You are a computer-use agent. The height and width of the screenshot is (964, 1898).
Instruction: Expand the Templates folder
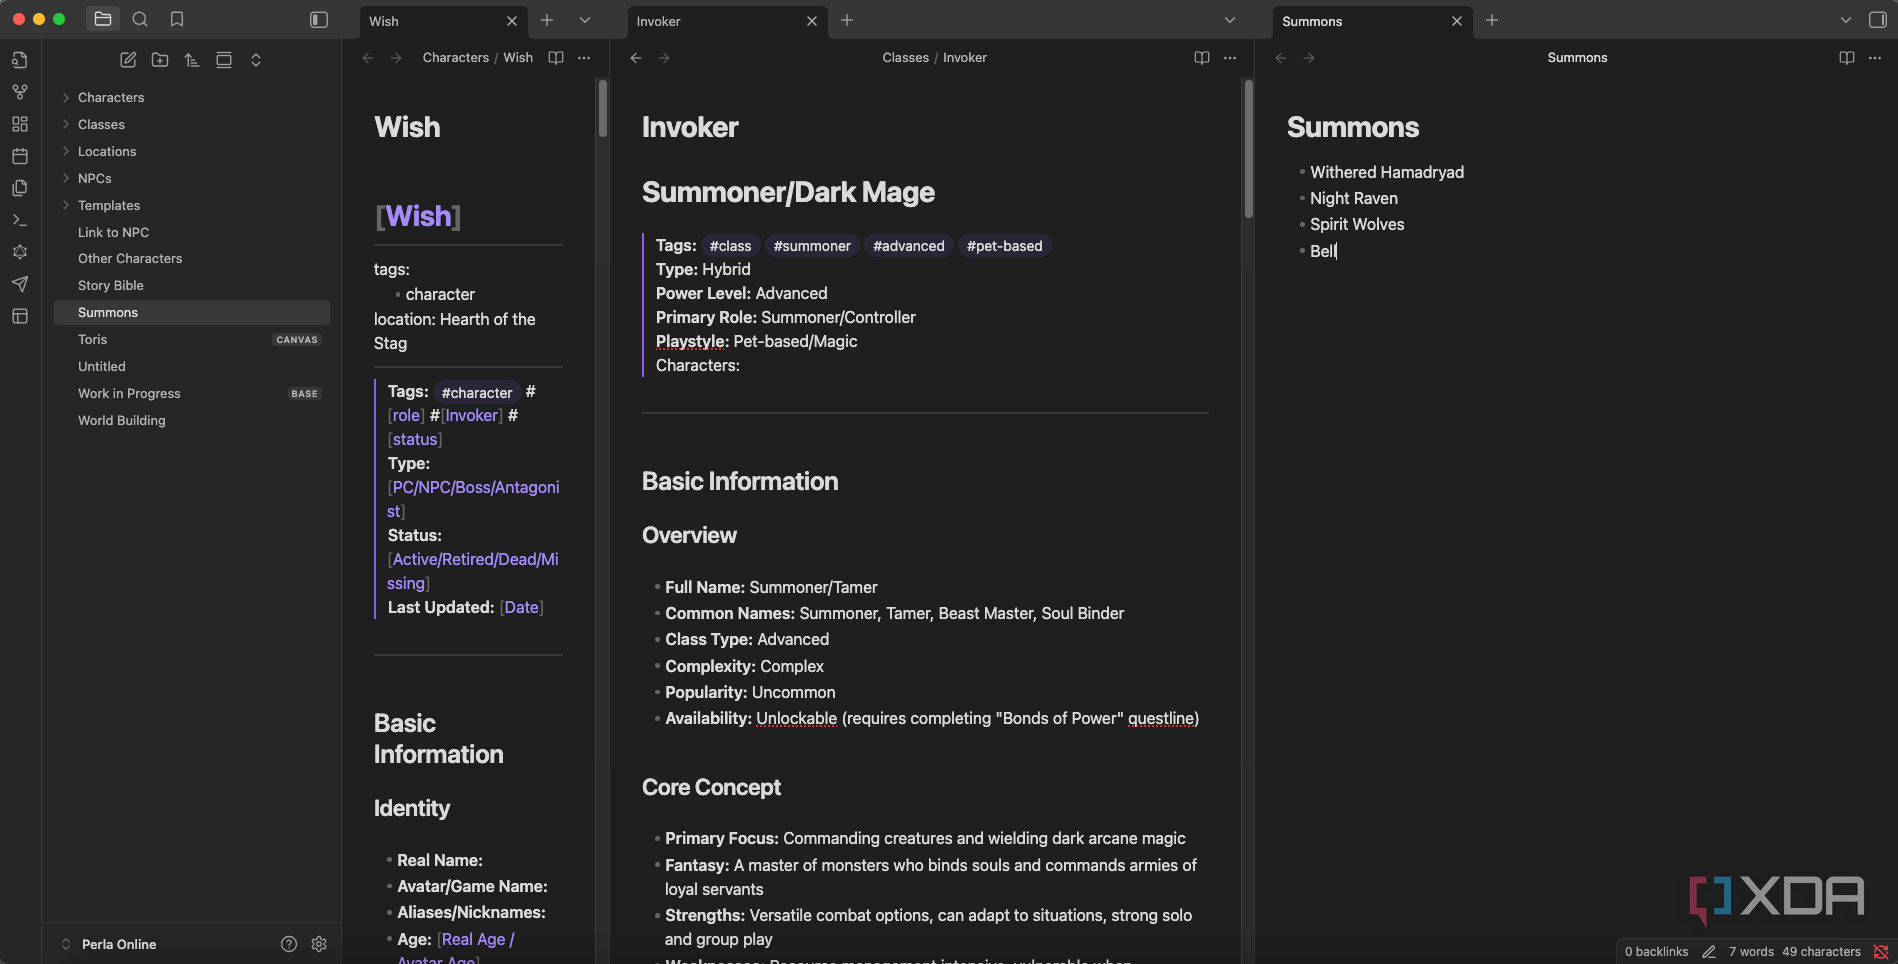click(x=109, y=206)
